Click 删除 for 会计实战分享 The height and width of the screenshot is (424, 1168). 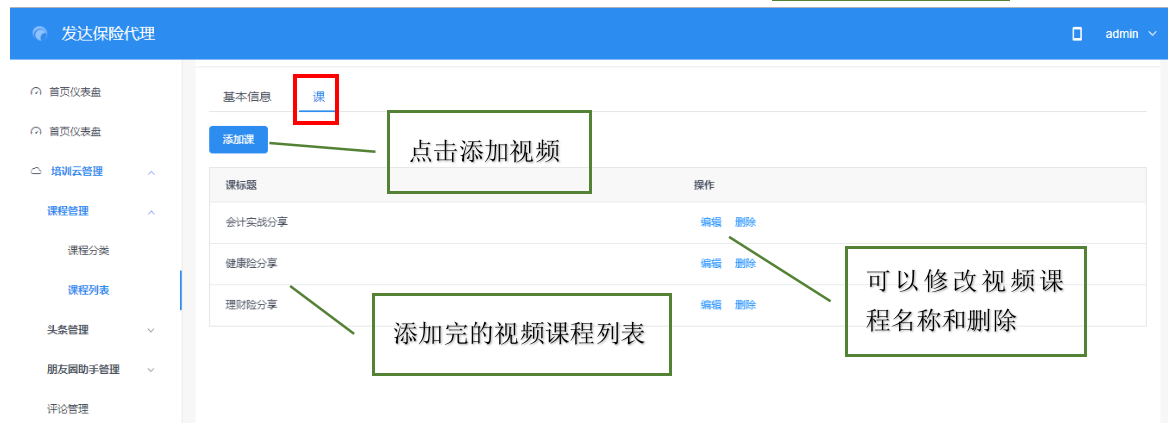tap(745, 222)
